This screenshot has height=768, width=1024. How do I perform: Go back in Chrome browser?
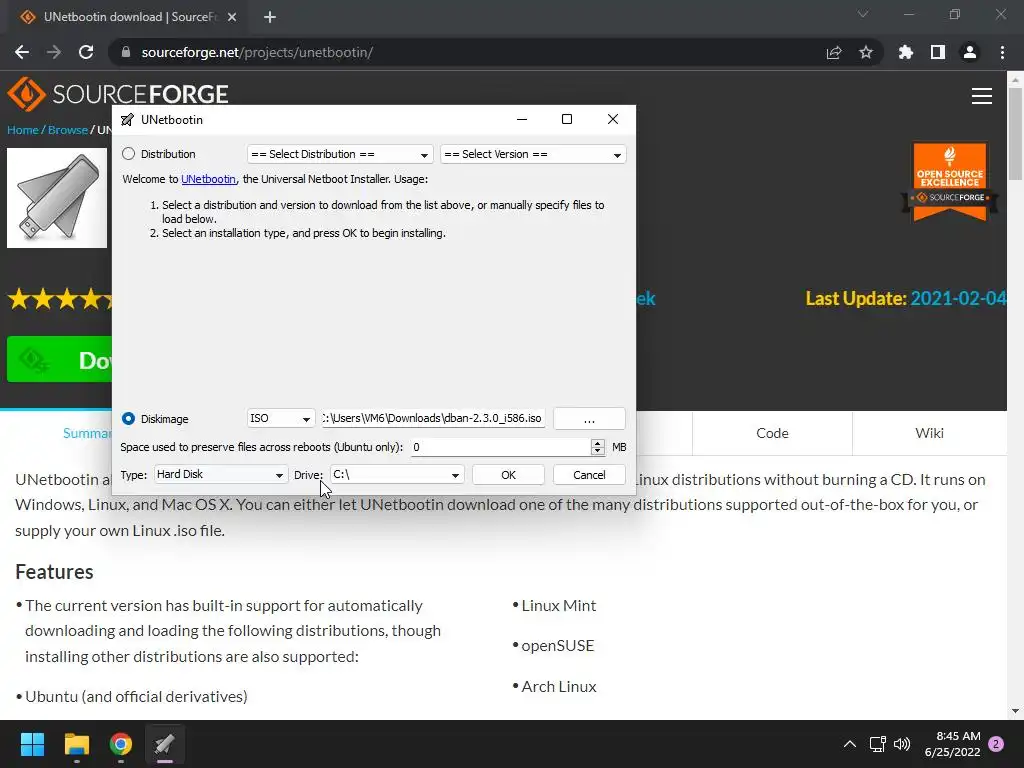tap(22, 52)
